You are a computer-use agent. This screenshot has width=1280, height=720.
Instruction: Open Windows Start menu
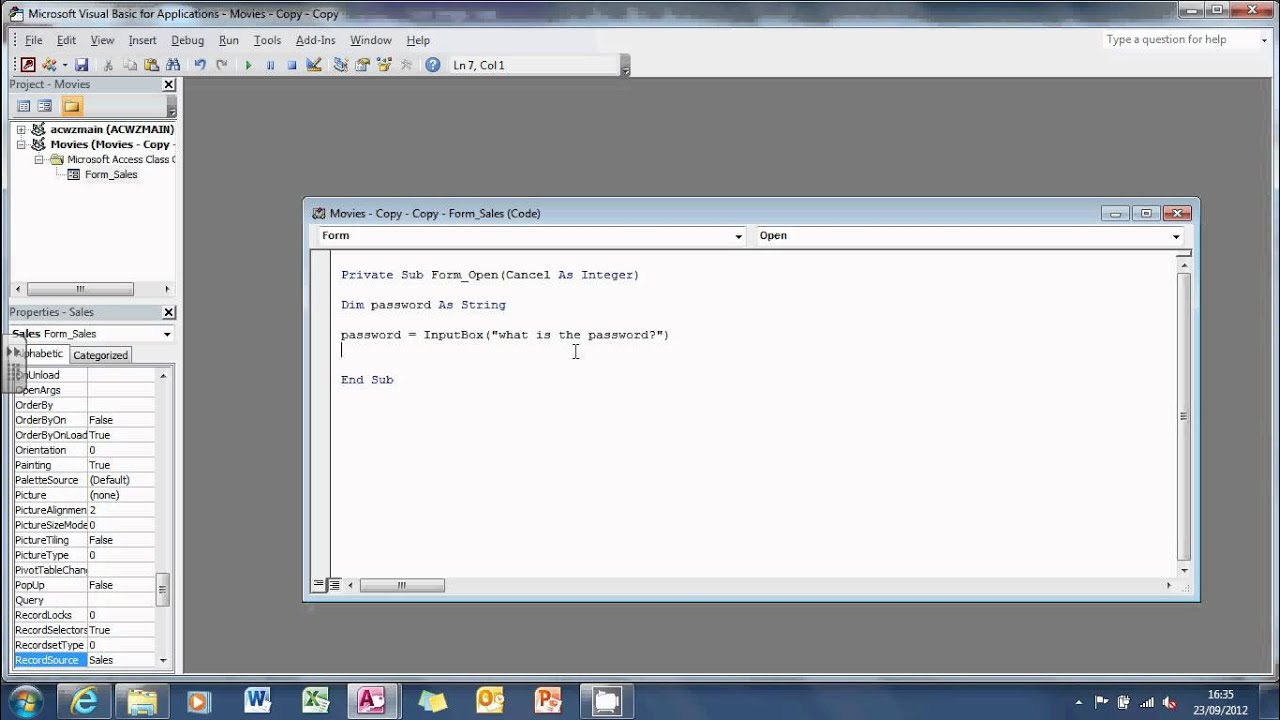25,700
